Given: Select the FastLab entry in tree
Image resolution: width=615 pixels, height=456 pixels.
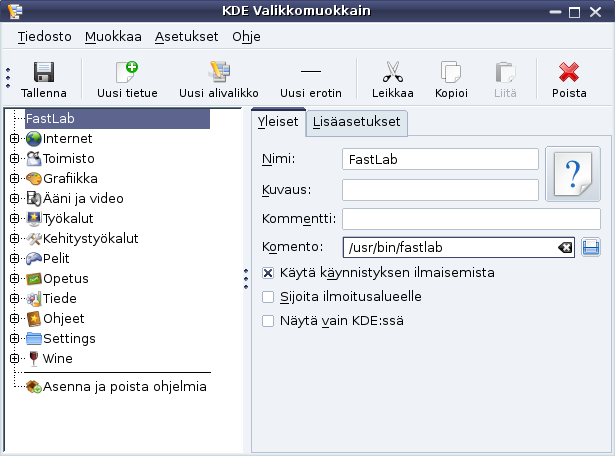Looking at the screenshot, I should click(117, 118).
